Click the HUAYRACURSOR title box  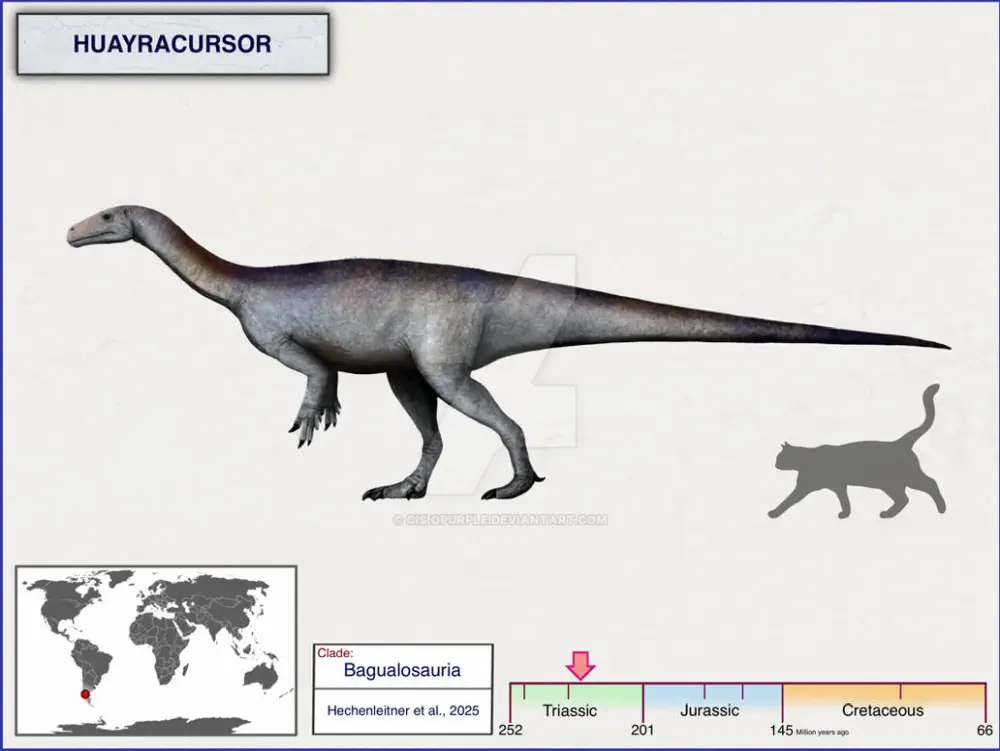pyautogui.click(x=172, y=45)
